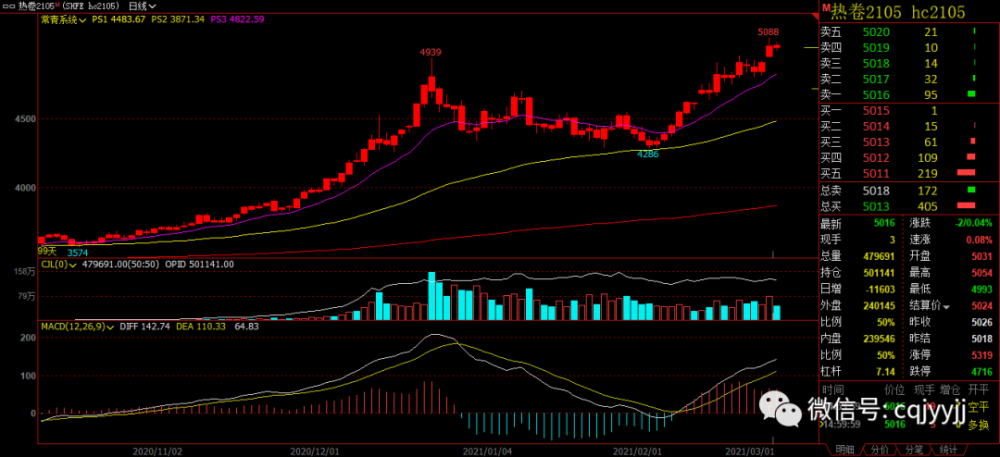
Task: Click the 热卷2105 hc2105 quote panel heading
Action: tap(899, 11)
